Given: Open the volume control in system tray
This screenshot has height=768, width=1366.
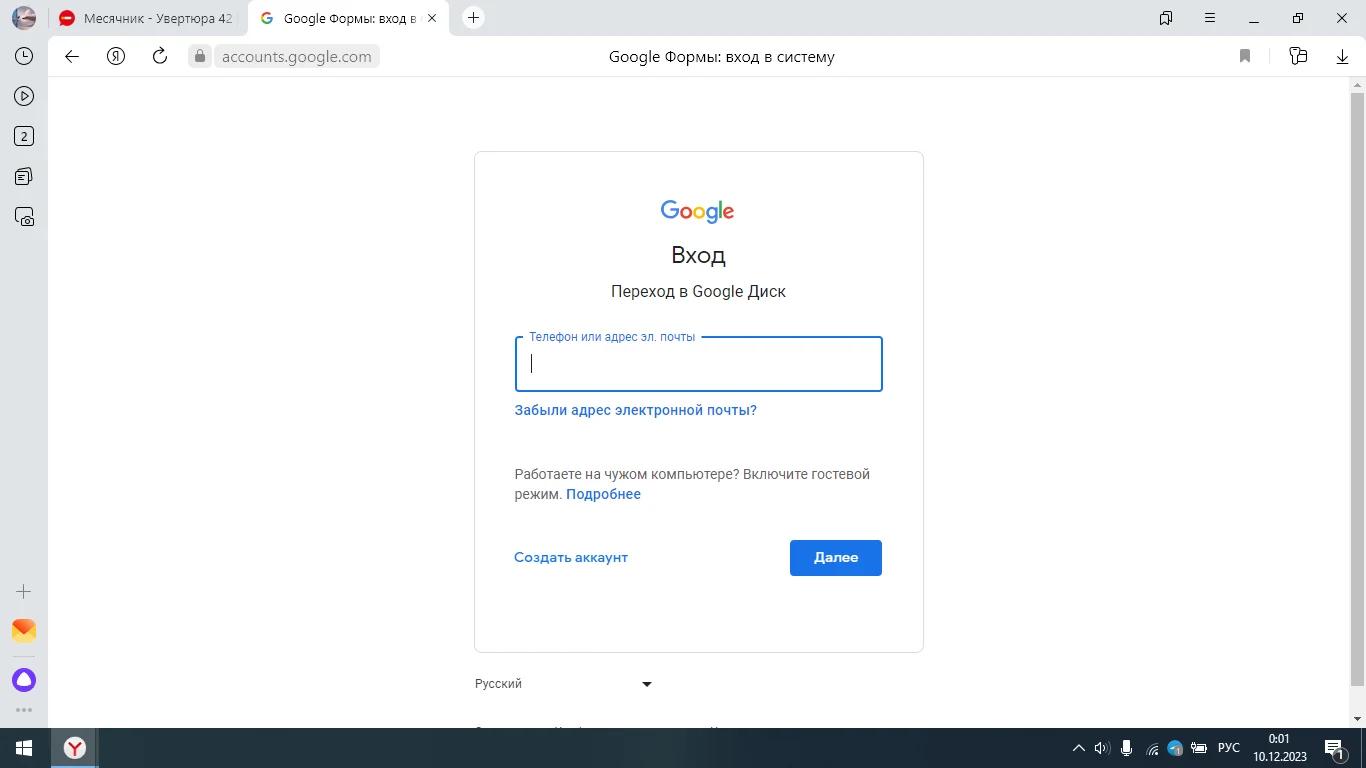Looking at the screenshot, I should point(1102,748).
